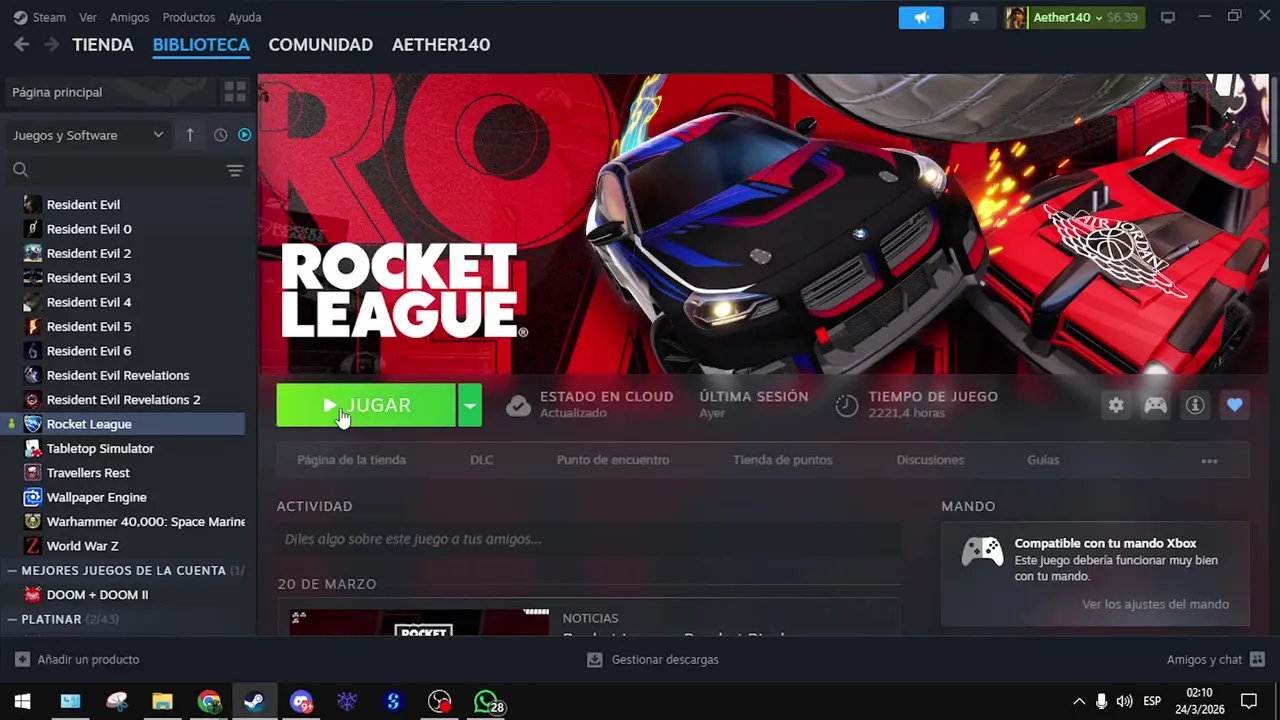This screenshot has height=720, width=1280.
Task: Switch to Big Picture mode monitor icon
Action: [1167, 17]
